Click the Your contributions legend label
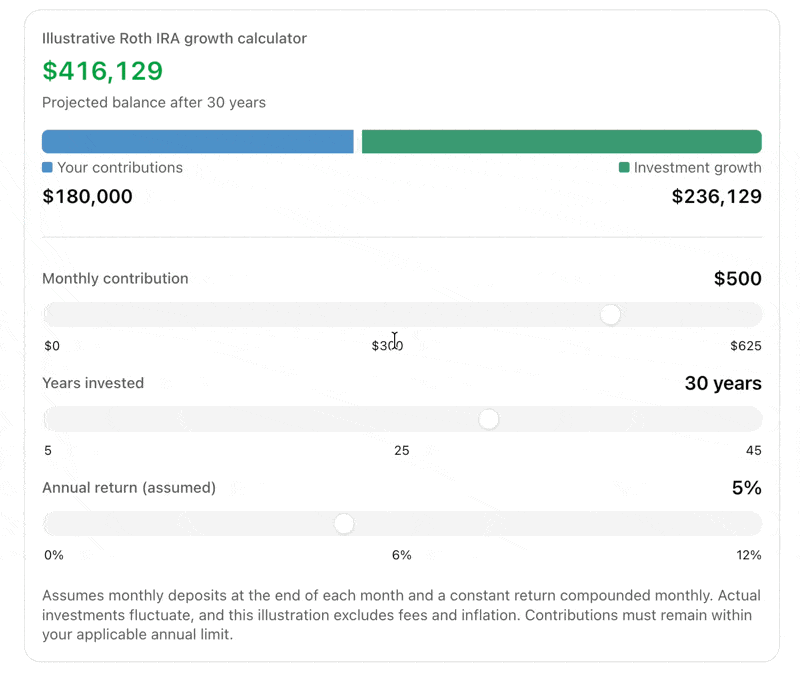The width and height of the screenshot is (800, 677). (x=120, y=167)
